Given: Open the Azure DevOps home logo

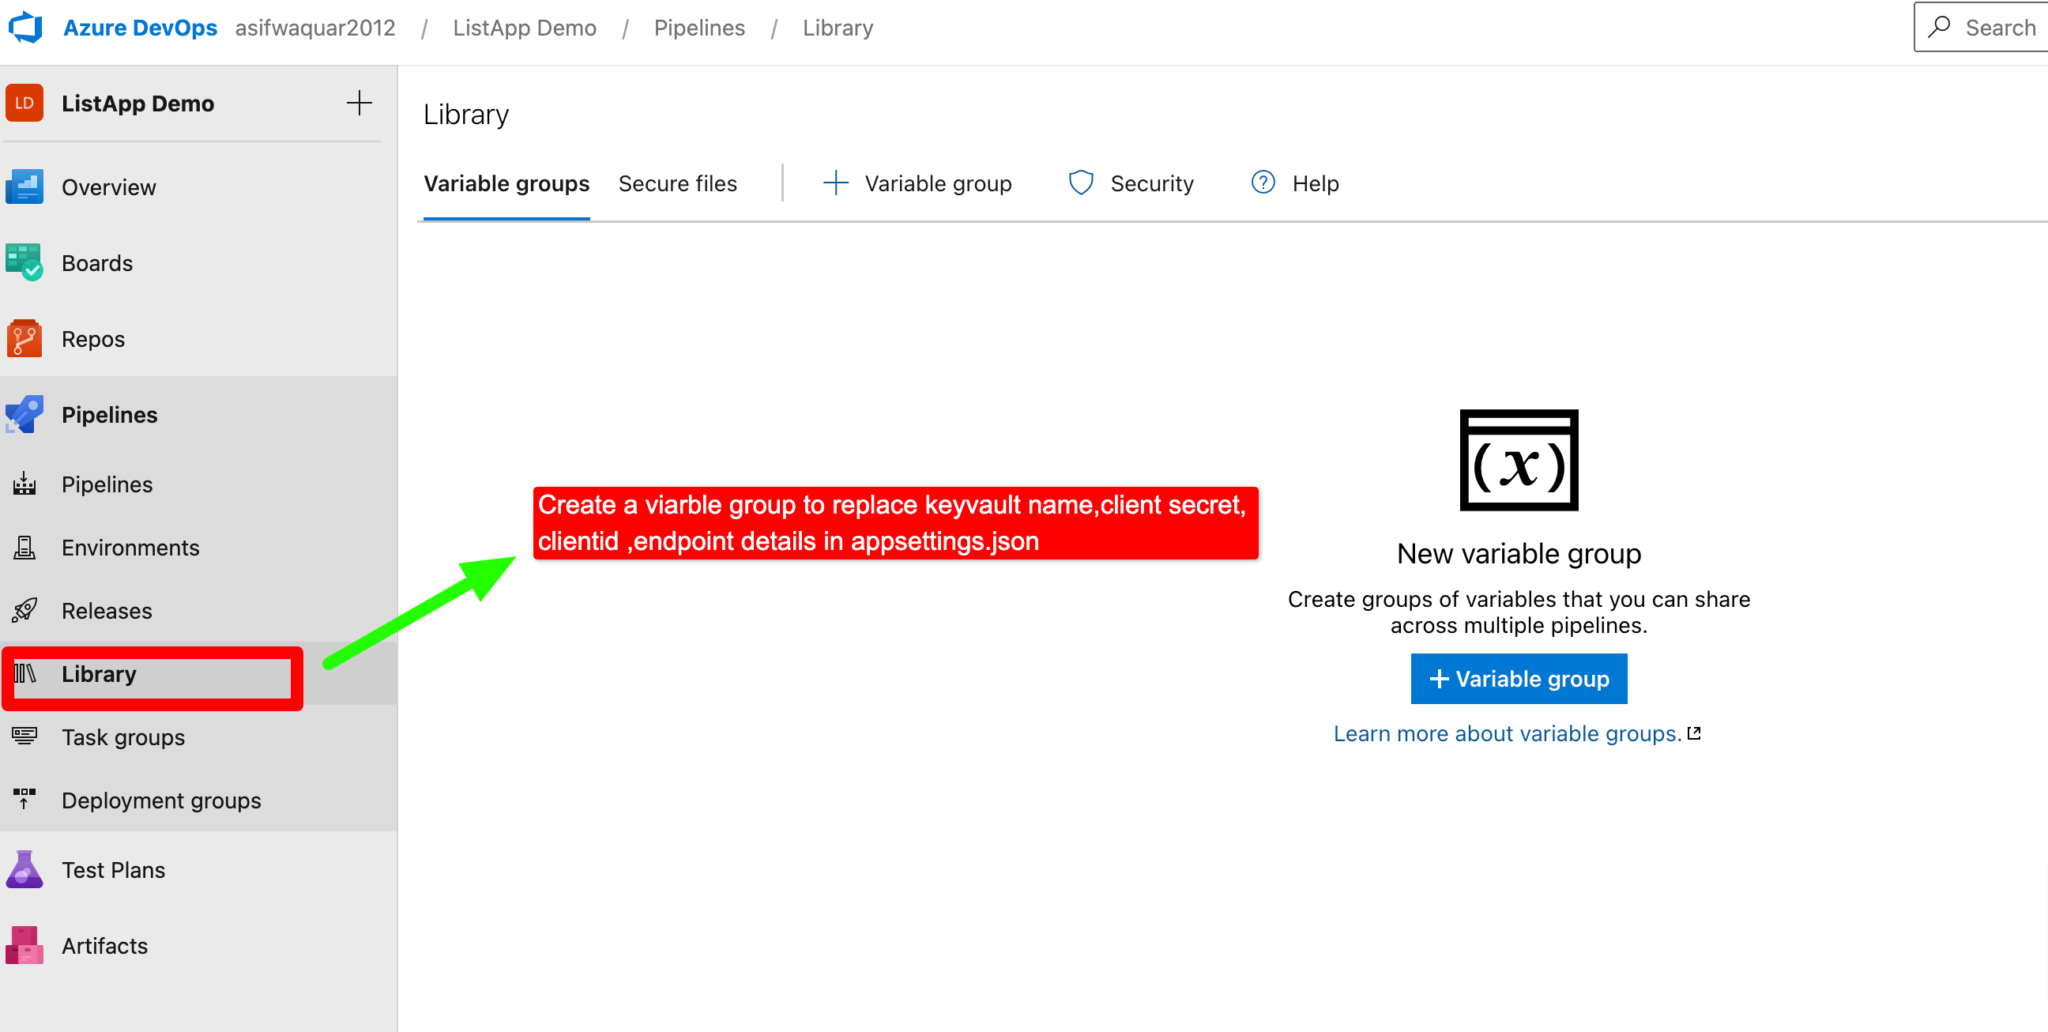Looking at the screenshot, I should (24, 26).
